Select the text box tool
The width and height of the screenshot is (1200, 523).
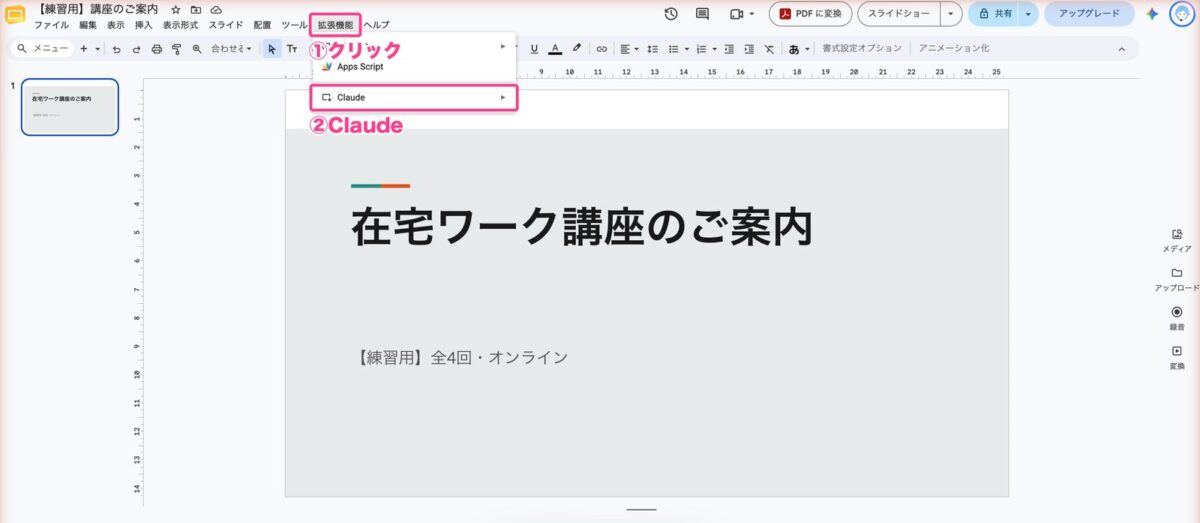(292, 48)
